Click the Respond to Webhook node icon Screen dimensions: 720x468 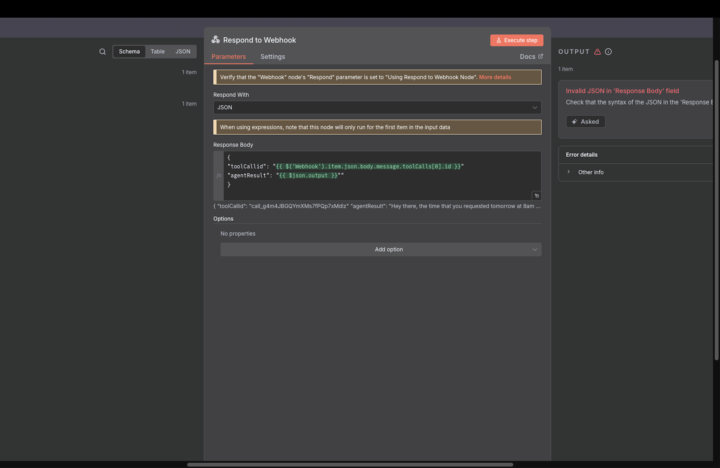[x=215, y=39]
